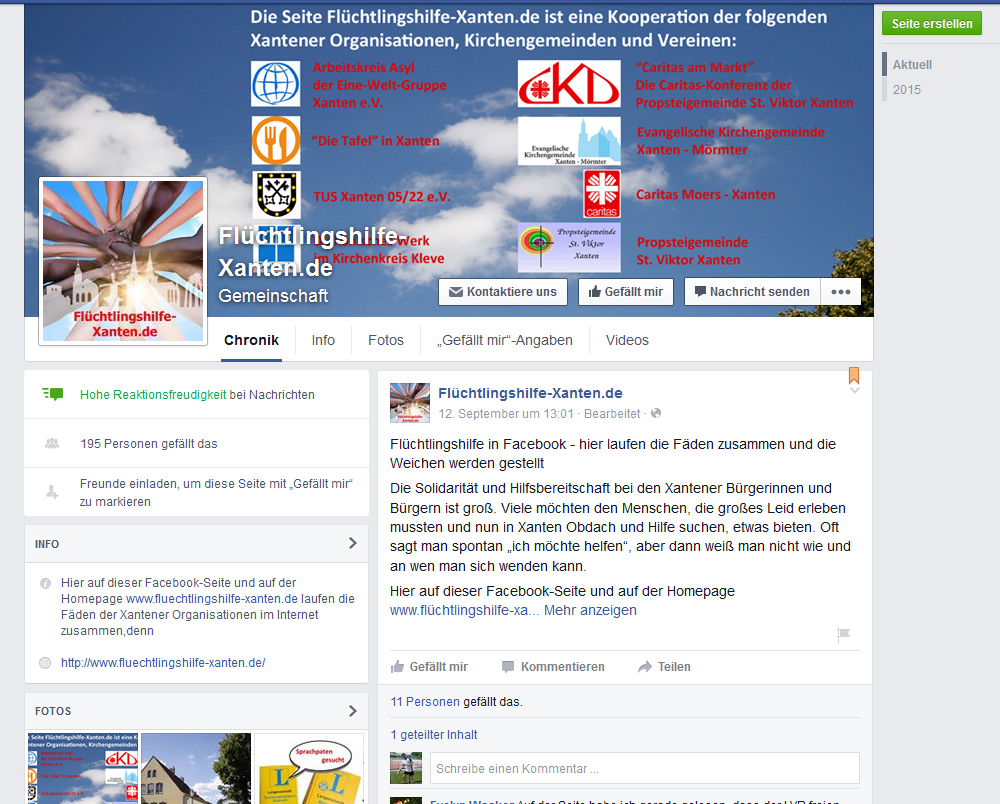Open the three-dots more options menu
Viewport: 1000px width, 804px height.
click(841, 292)
